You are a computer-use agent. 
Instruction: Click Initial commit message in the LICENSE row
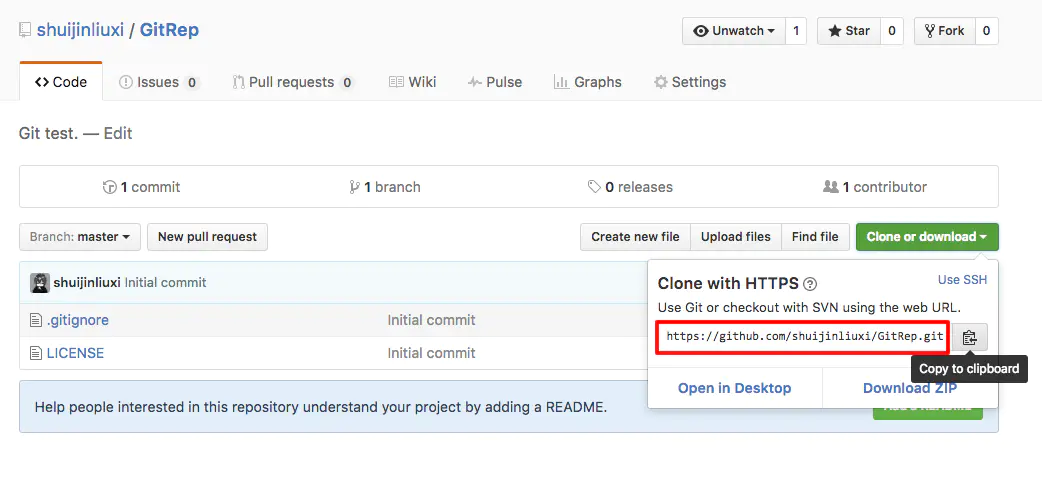[431, 353]
